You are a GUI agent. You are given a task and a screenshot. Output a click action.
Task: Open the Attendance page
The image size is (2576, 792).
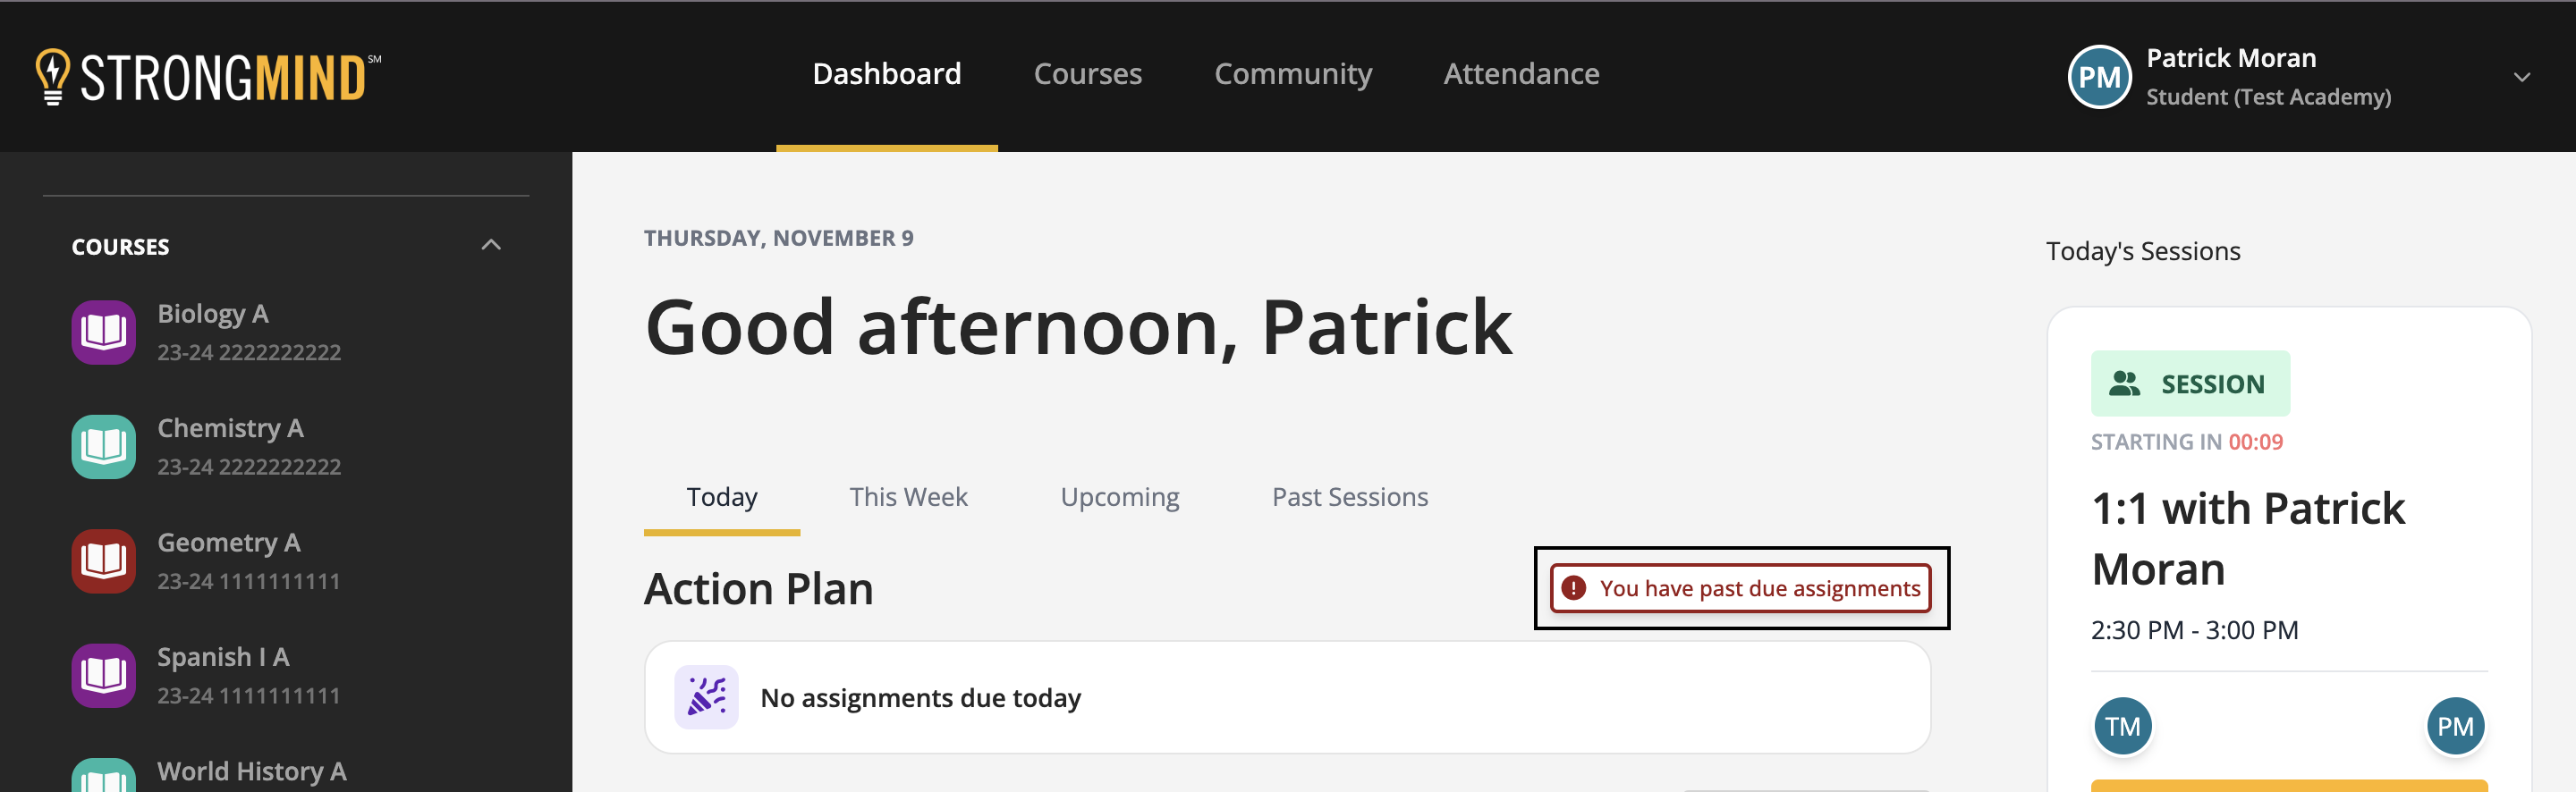coord(1520,74)
